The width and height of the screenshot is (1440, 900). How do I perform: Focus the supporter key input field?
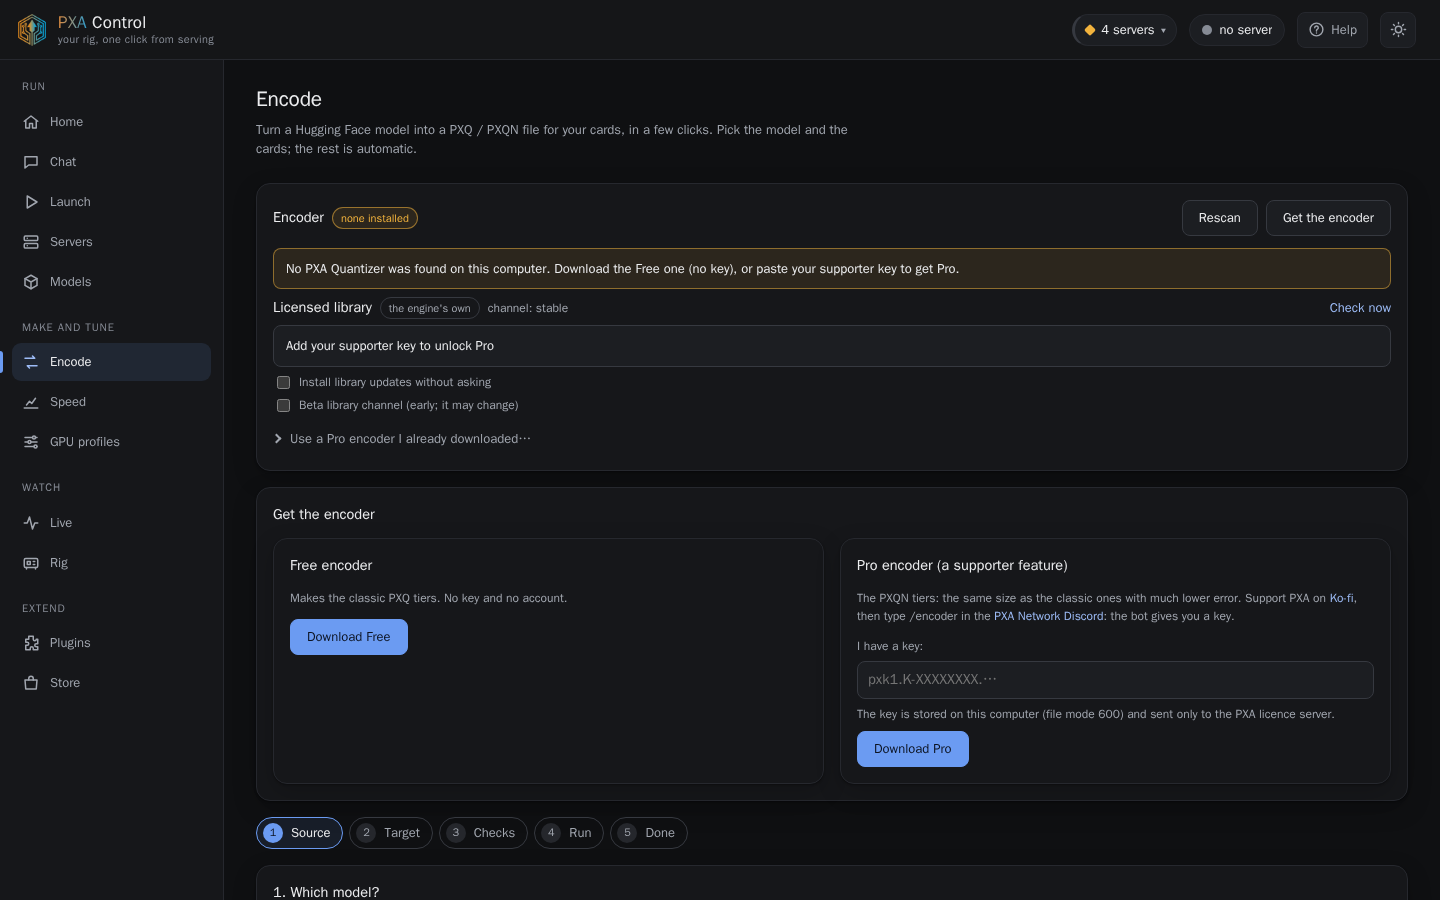pos(1115,680)
